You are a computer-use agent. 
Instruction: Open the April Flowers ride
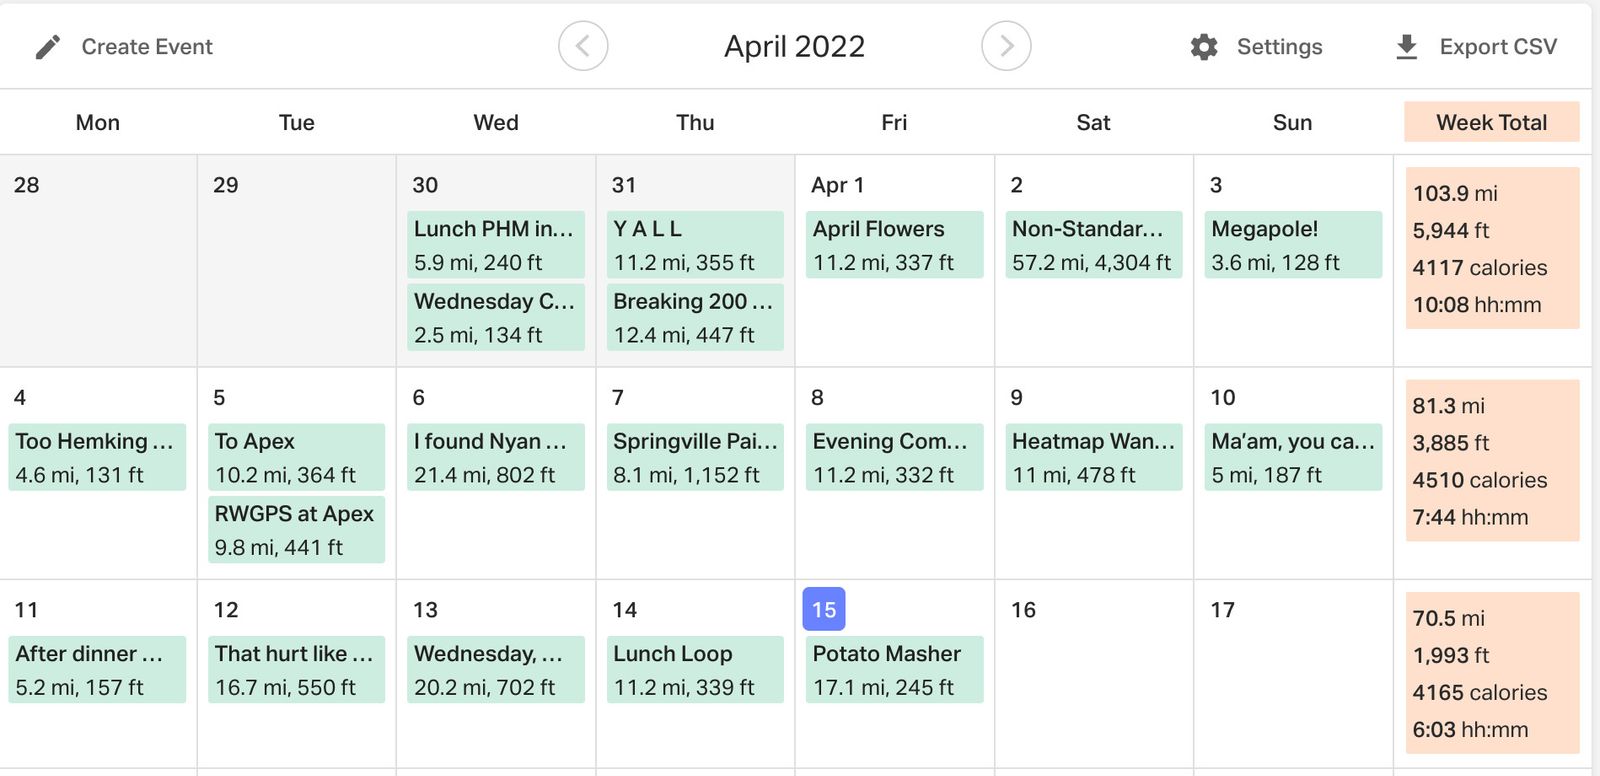(894, 244)
